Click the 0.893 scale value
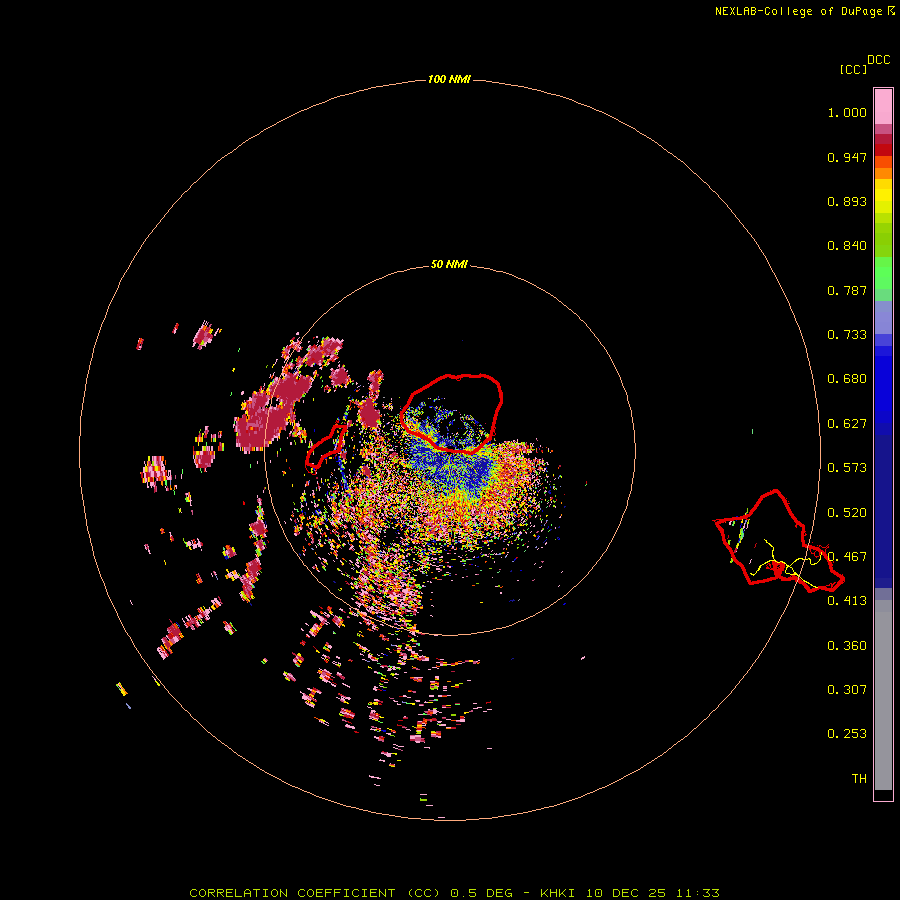This screenshot has width=900, height=900. (847, 201)
